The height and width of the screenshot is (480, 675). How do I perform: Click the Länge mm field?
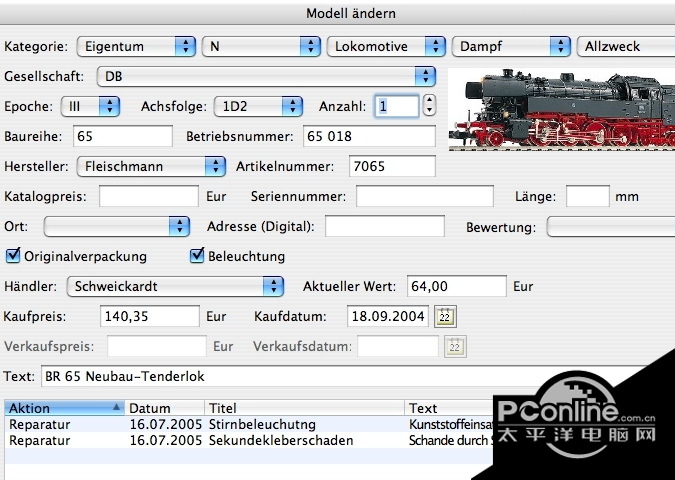pos(588,196)
